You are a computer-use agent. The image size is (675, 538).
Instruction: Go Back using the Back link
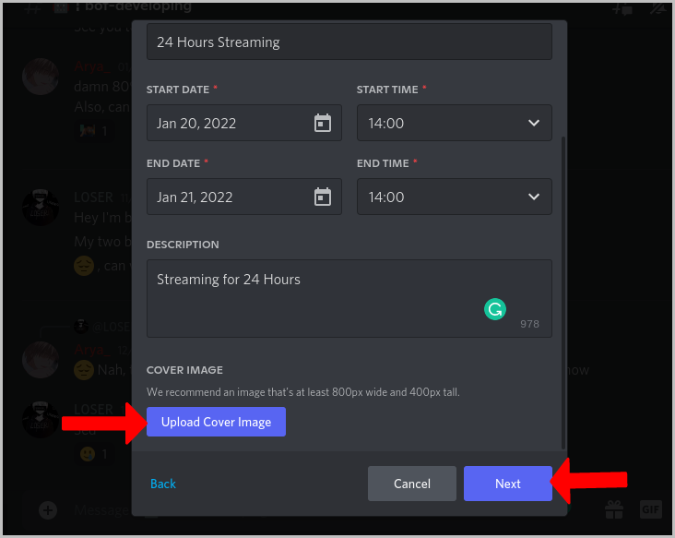click(x=163, y=484)
